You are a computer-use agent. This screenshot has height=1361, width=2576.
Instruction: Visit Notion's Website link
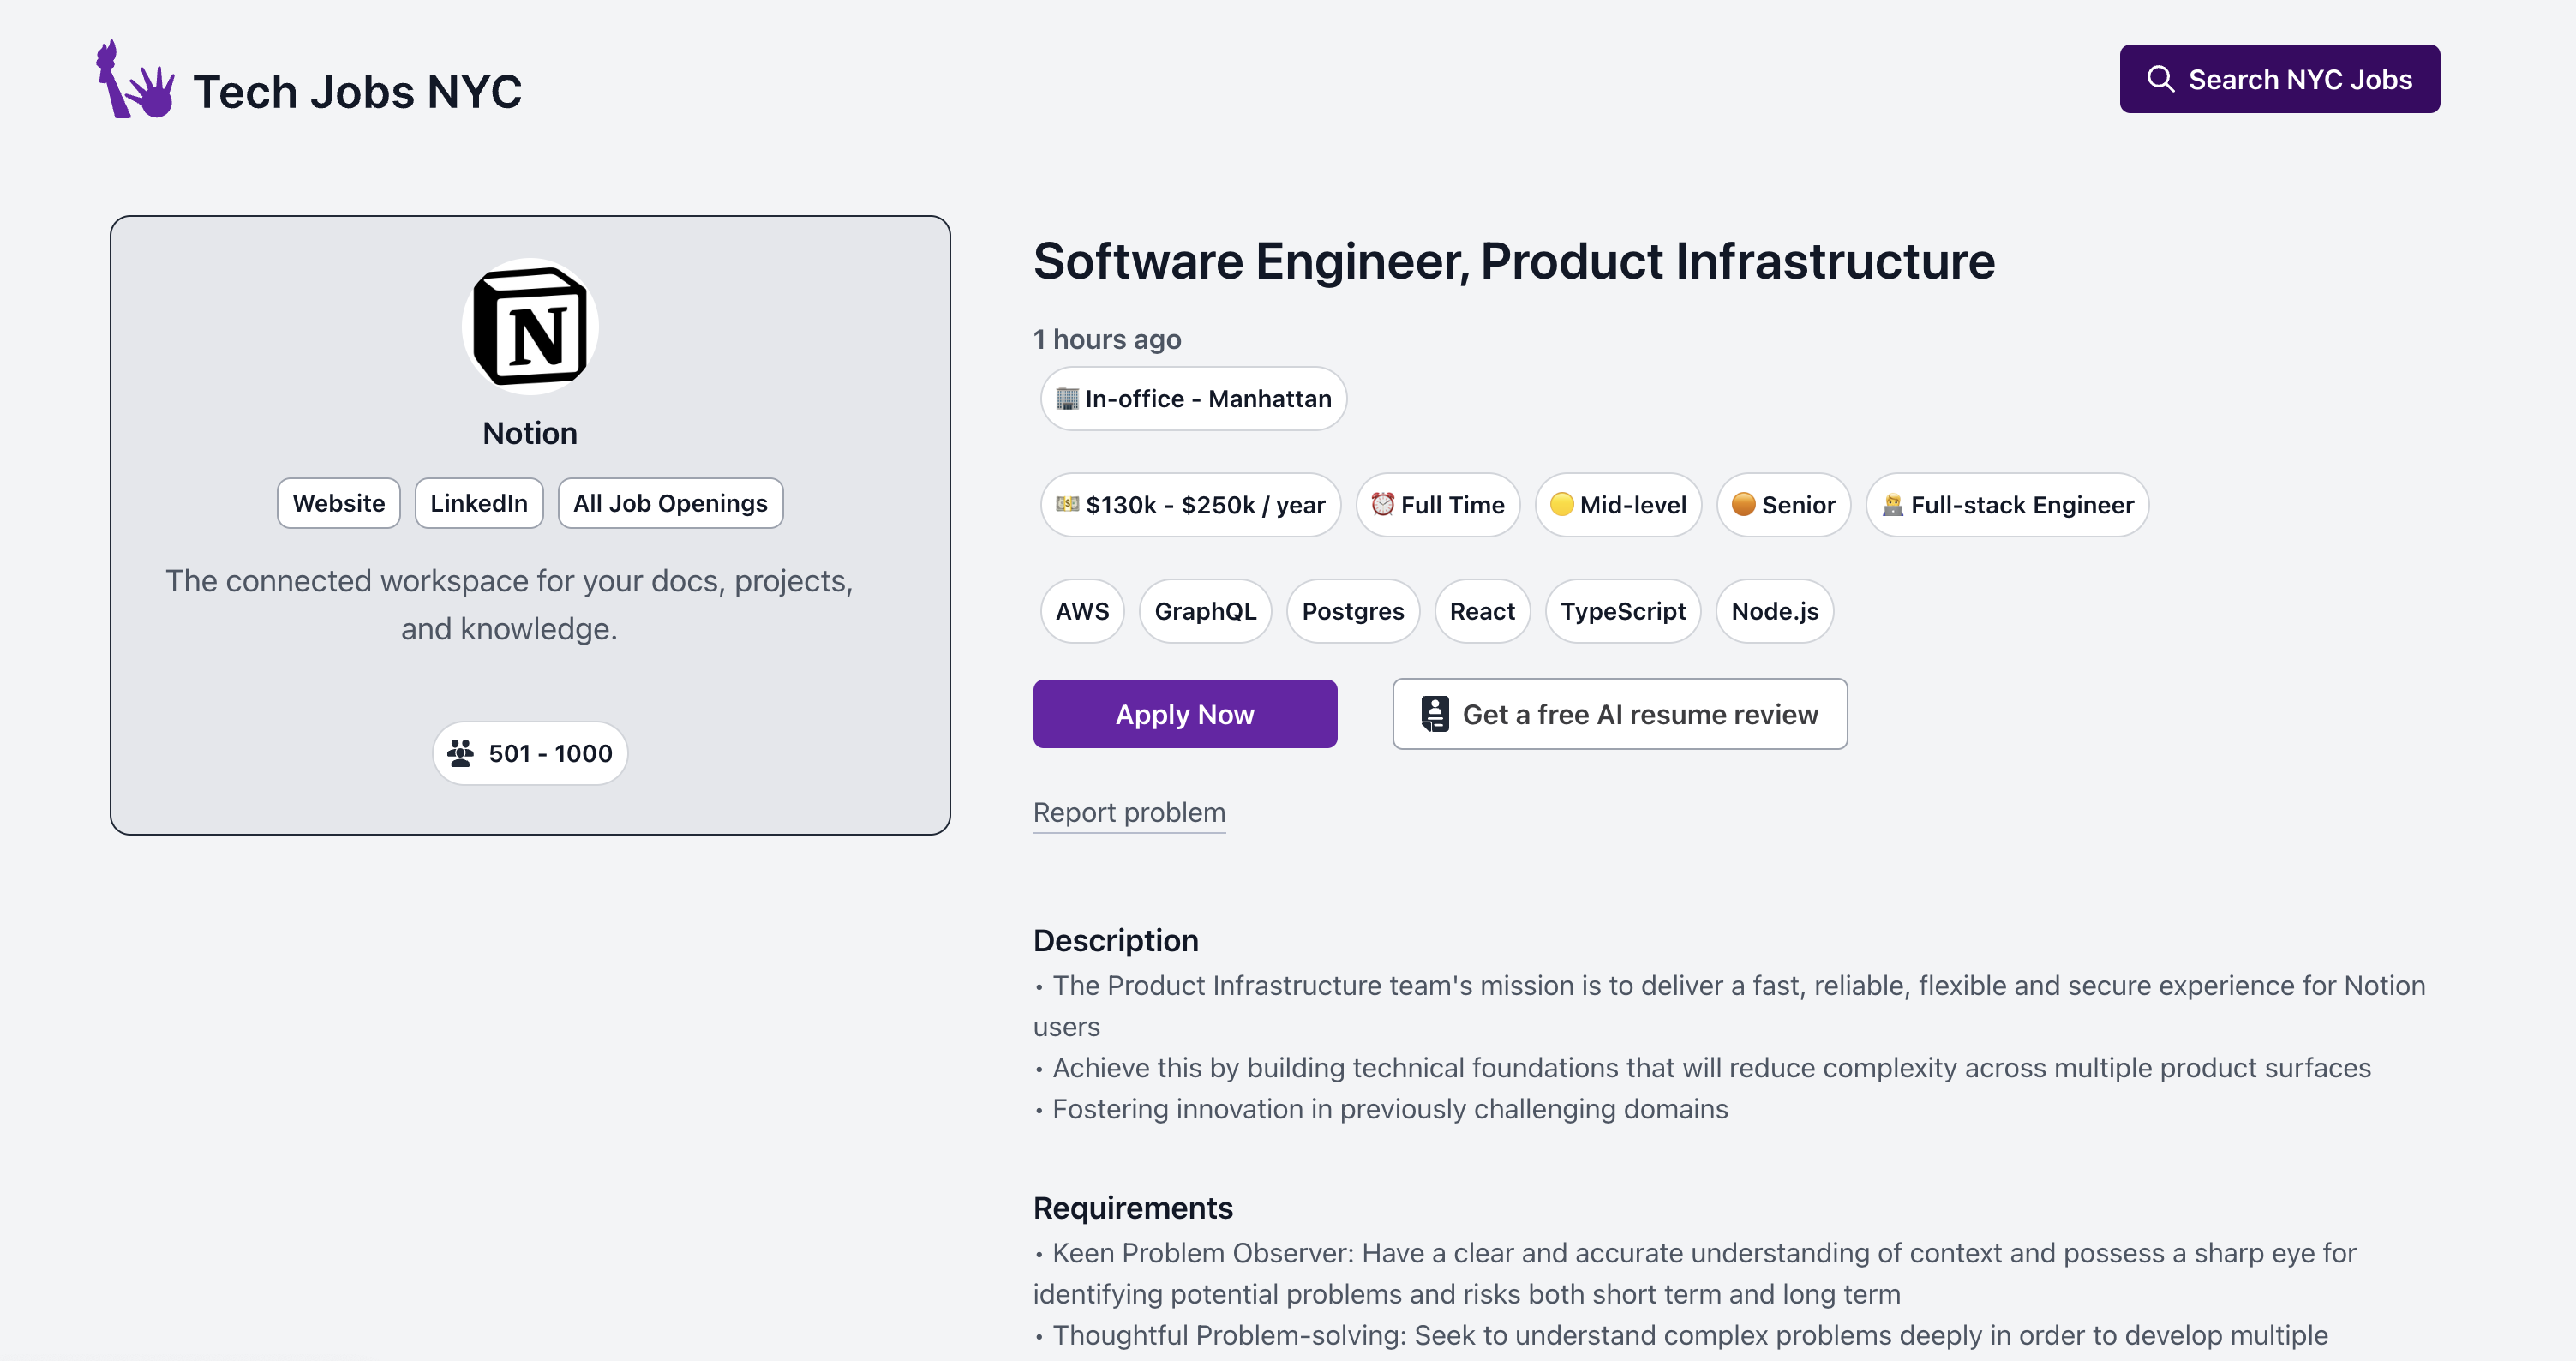pos(339,503)
